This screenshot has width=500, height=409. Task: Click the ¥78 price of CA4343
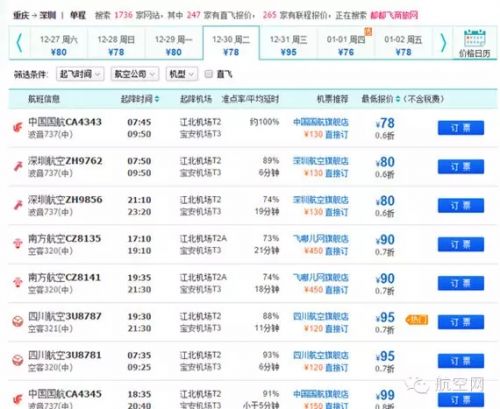[x=385, y=123]
